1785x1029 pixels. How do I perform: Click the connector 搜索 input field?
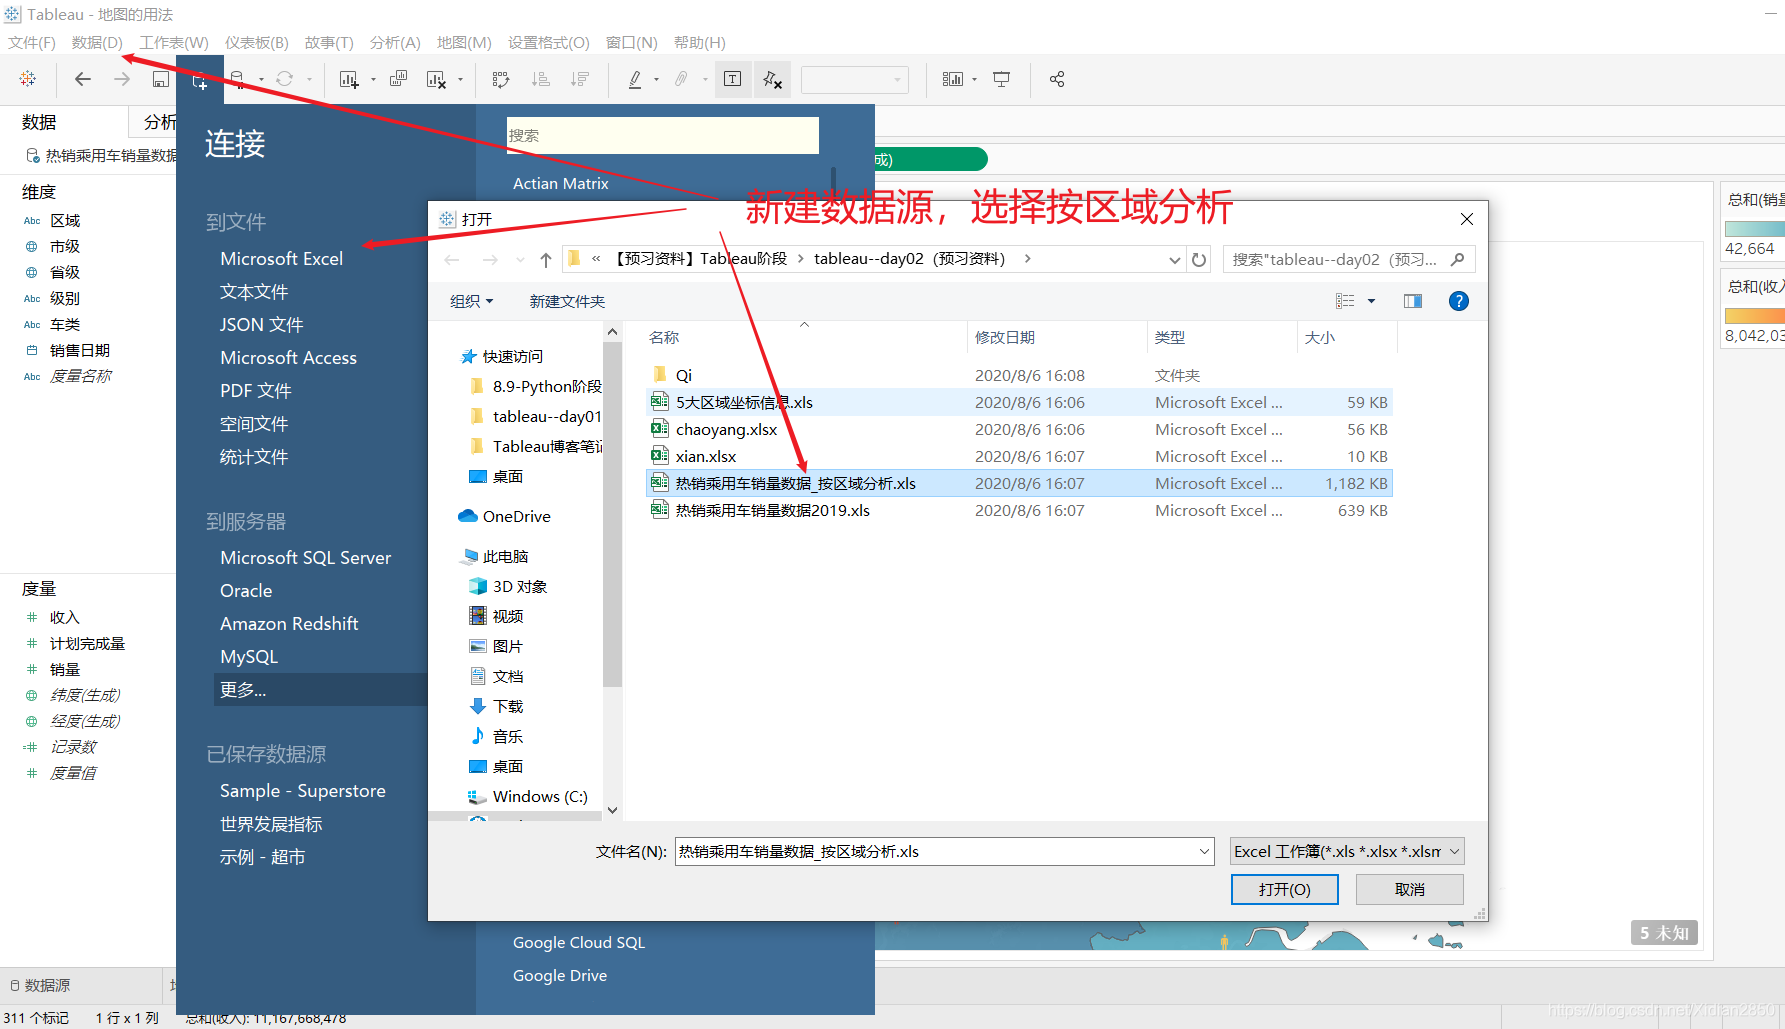tap(662, 135)
